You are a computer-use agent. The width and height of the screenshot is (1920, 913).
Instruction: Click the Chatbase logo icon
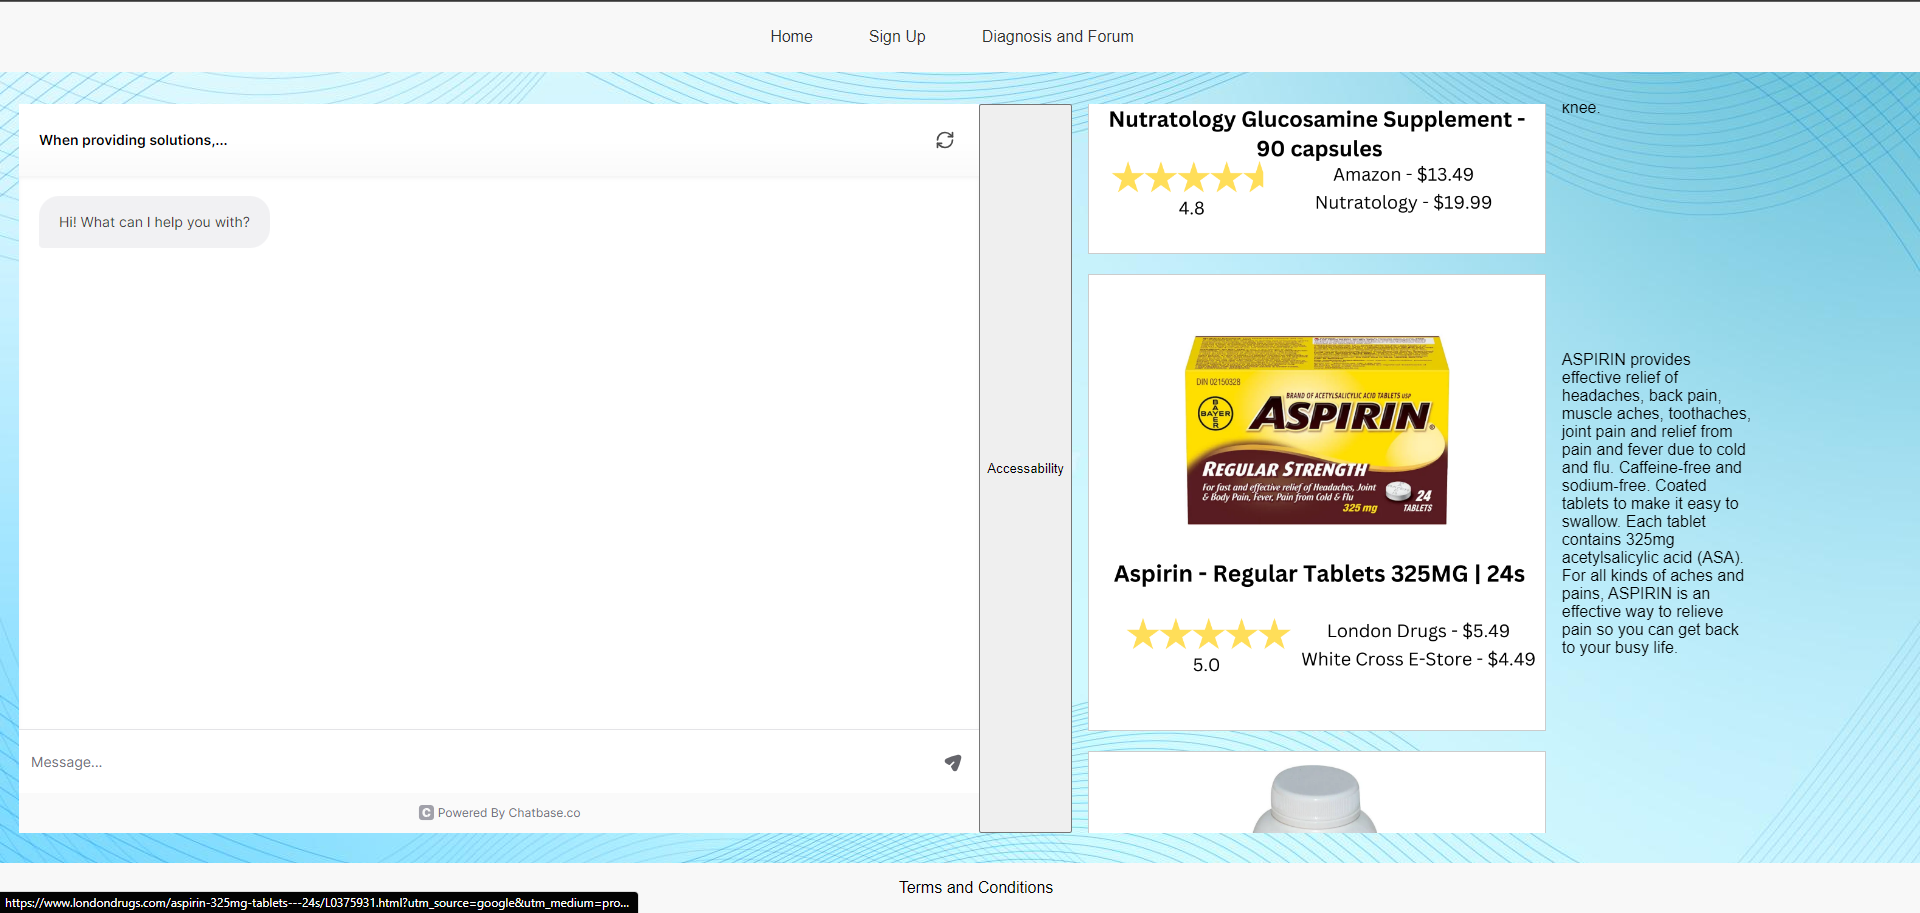click(x=426, y=813)
